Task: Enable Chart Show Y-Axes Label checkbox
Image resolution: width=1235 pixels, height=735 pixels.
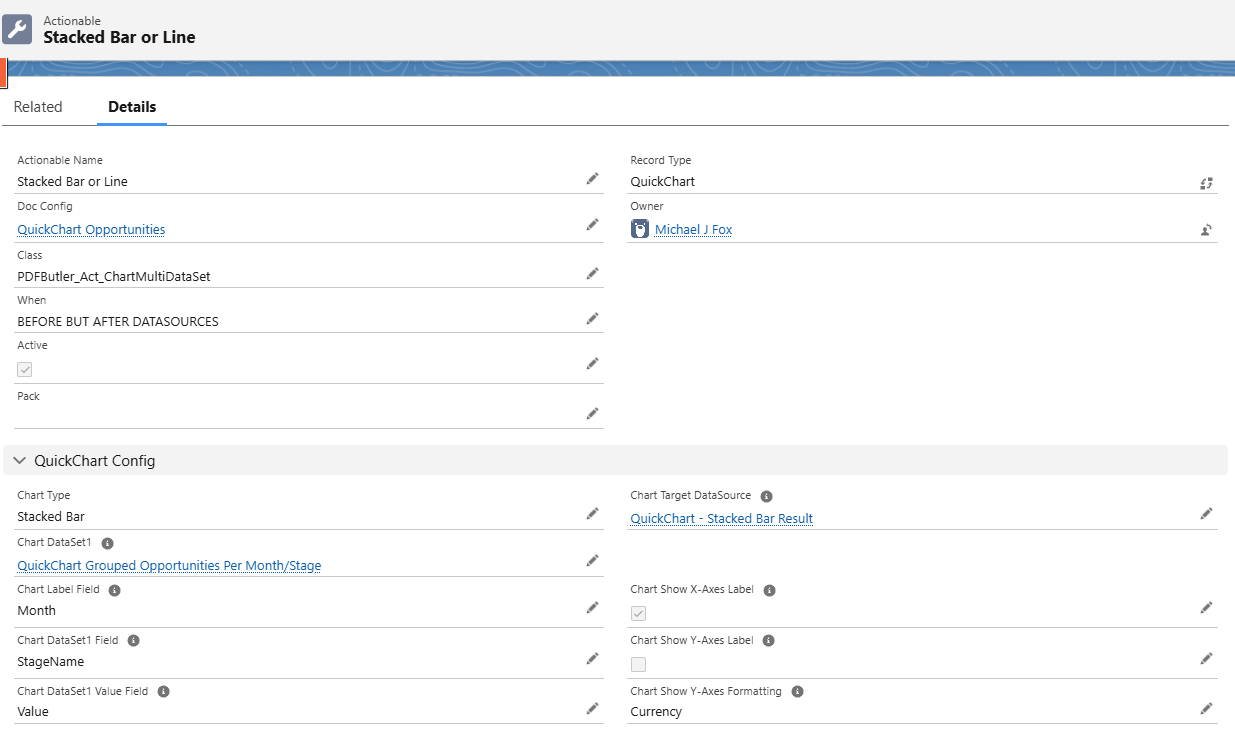Action: pos(638,664)
